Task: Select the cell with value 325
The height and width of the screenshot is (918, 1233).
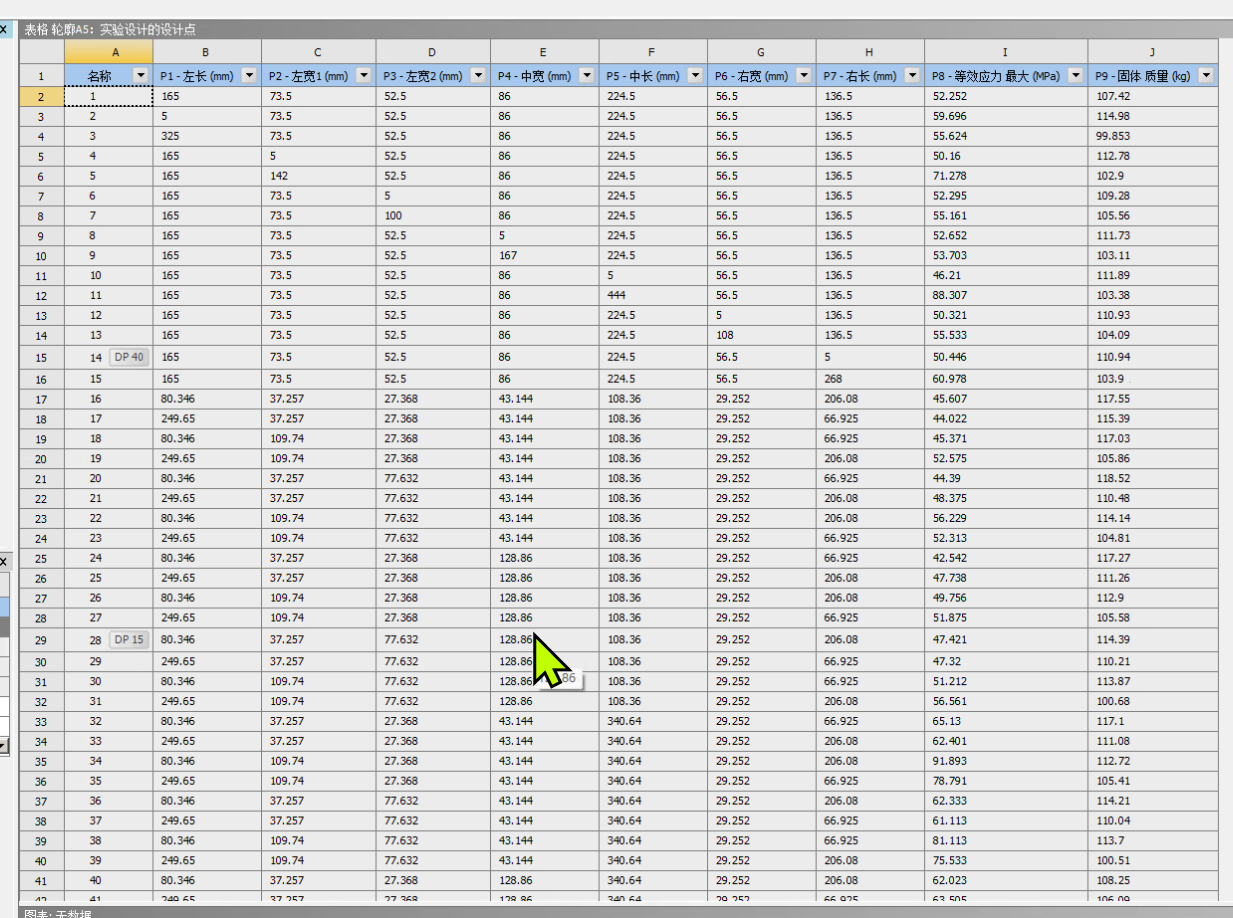Action: pyautogui.click(x=207, y=136)
